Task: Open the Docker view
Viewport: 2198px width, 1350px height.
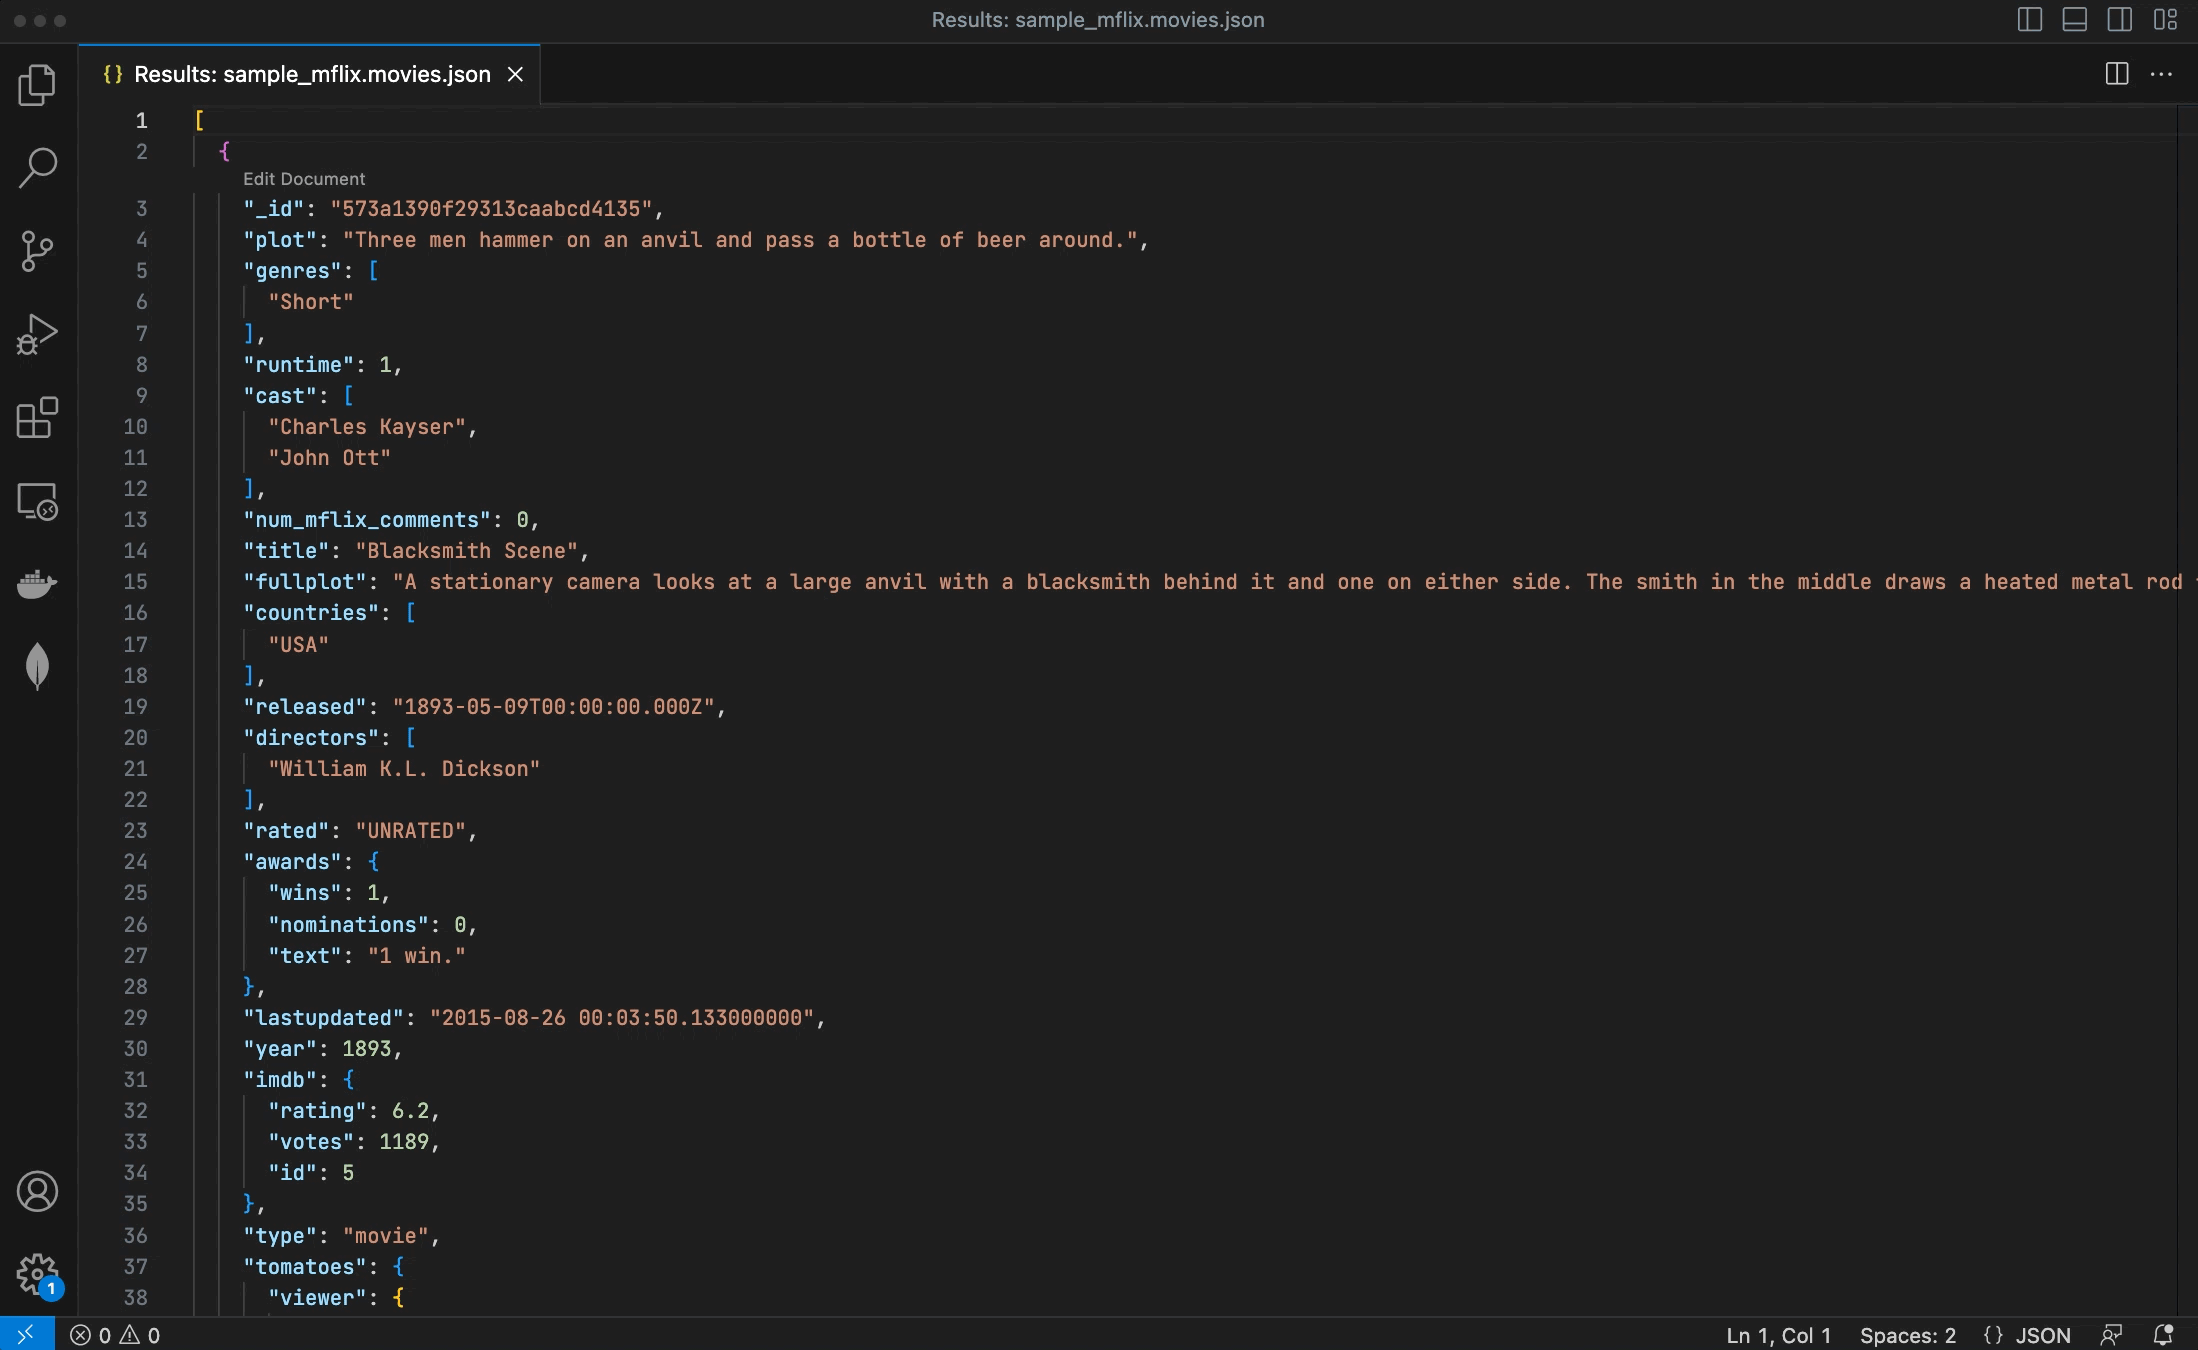Action: tap(37, 583)
